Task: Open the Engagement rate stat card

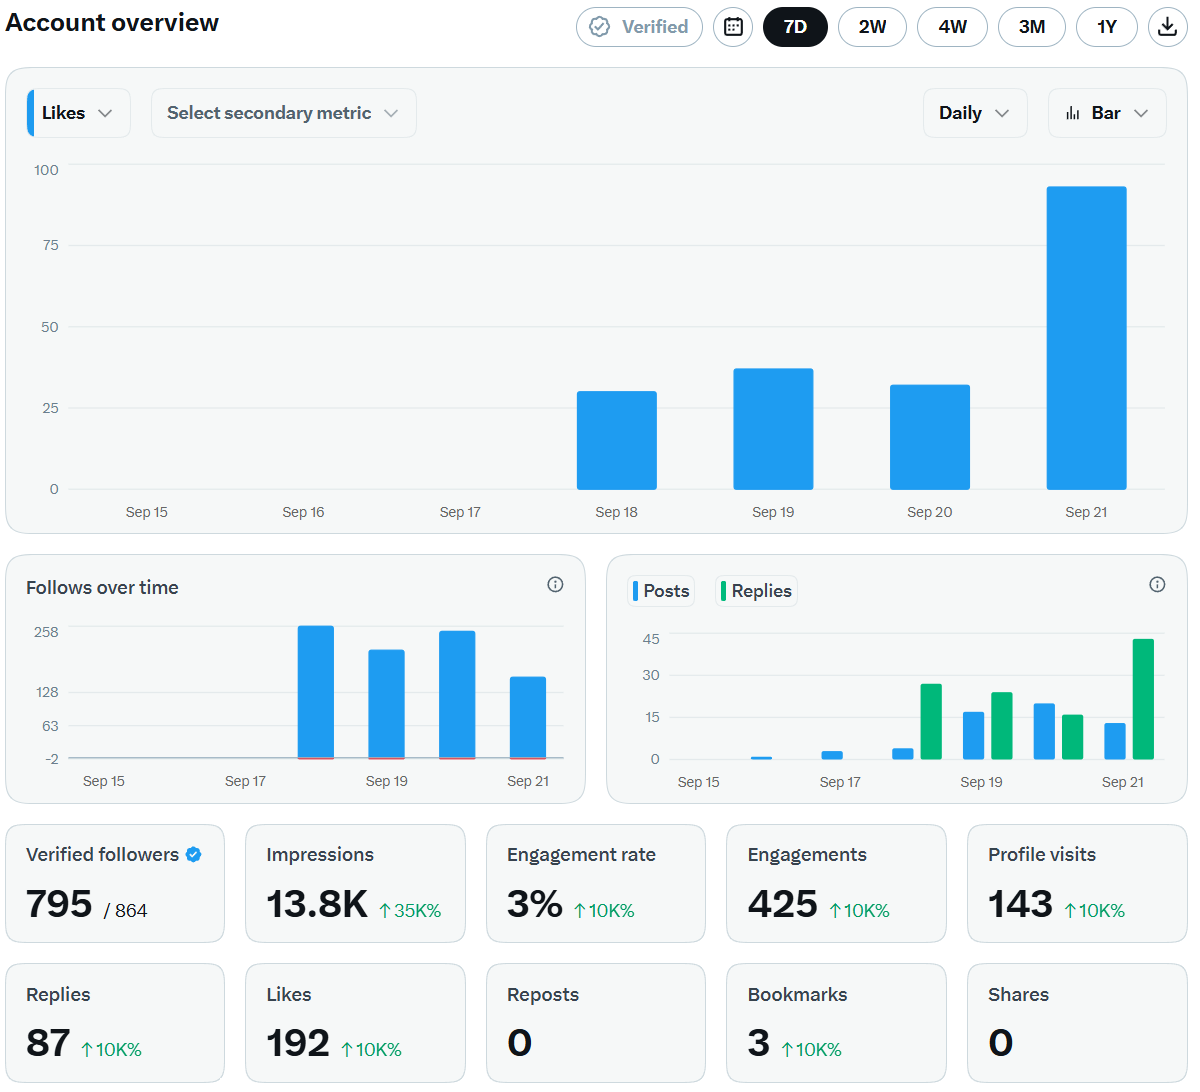Action: click(596, 883)
